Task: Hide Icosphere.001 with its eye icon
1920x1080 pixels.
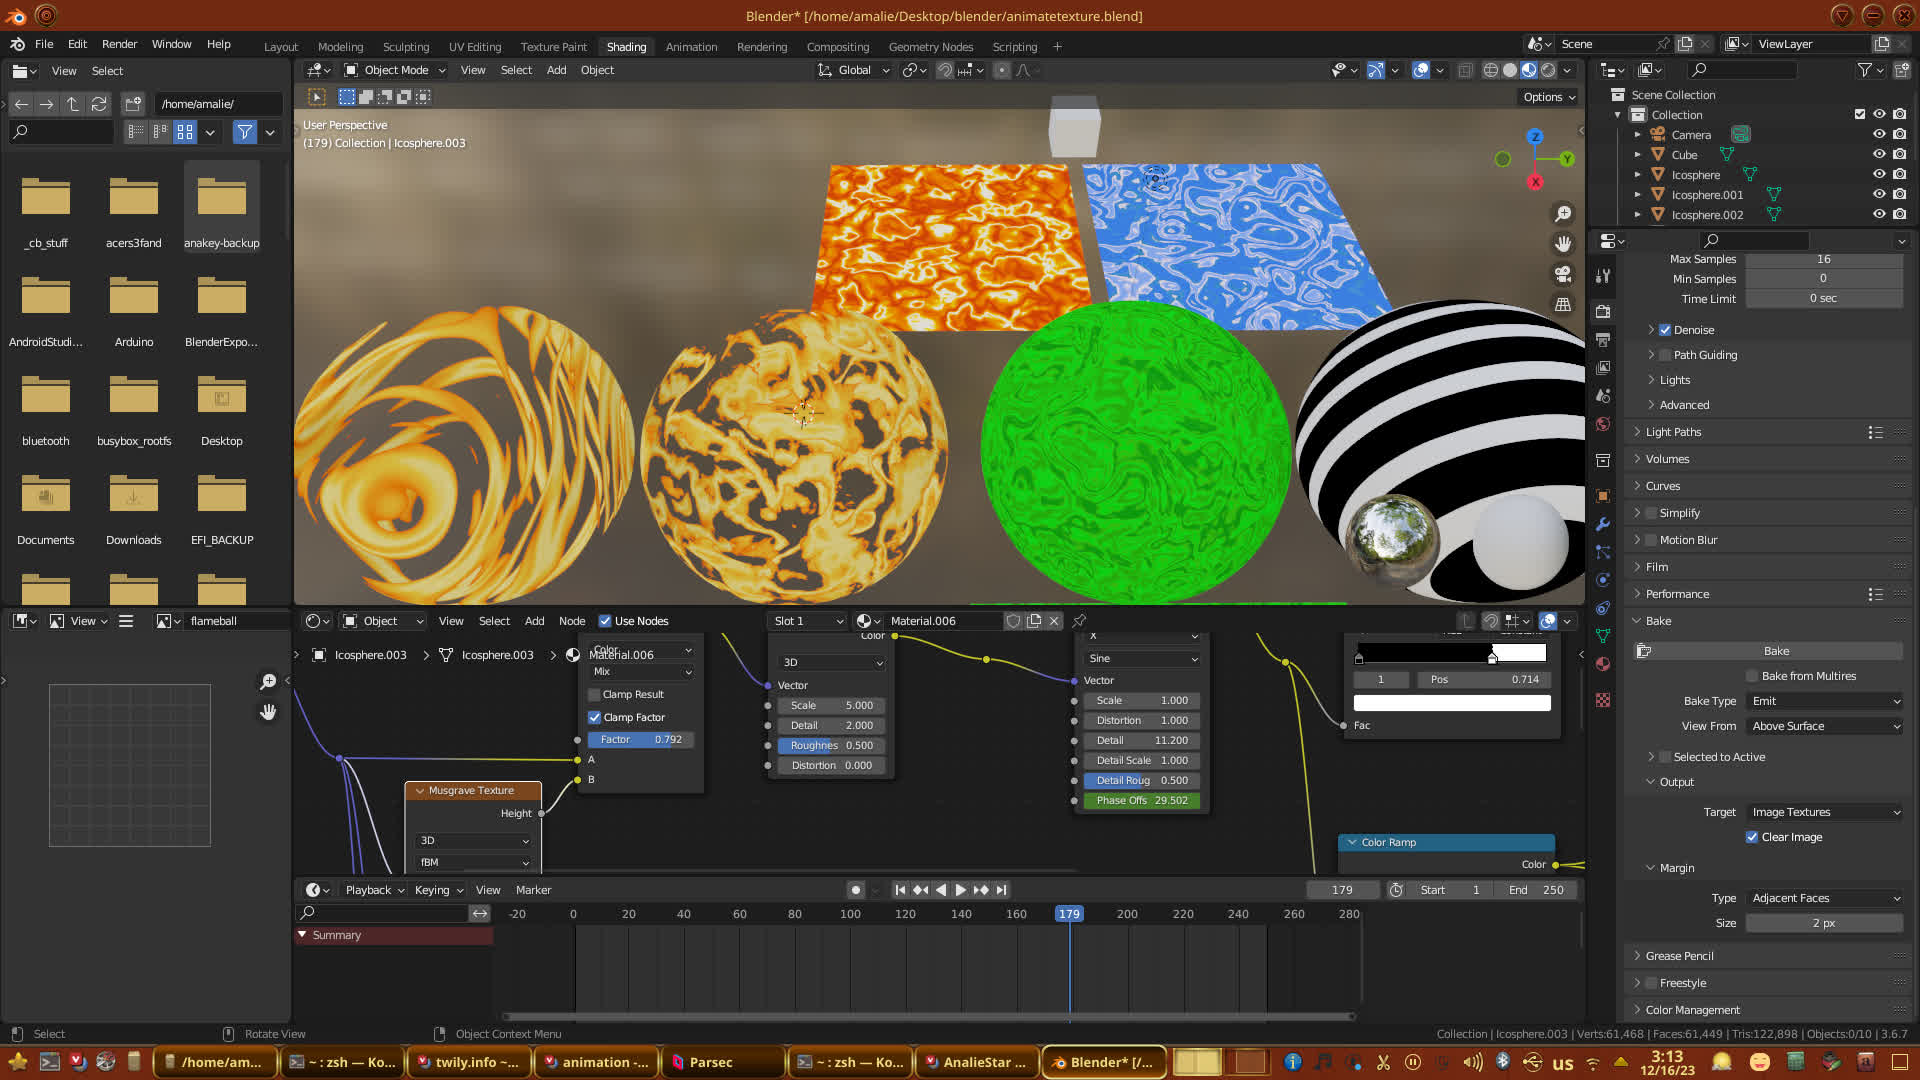Action: point(1879,195)
